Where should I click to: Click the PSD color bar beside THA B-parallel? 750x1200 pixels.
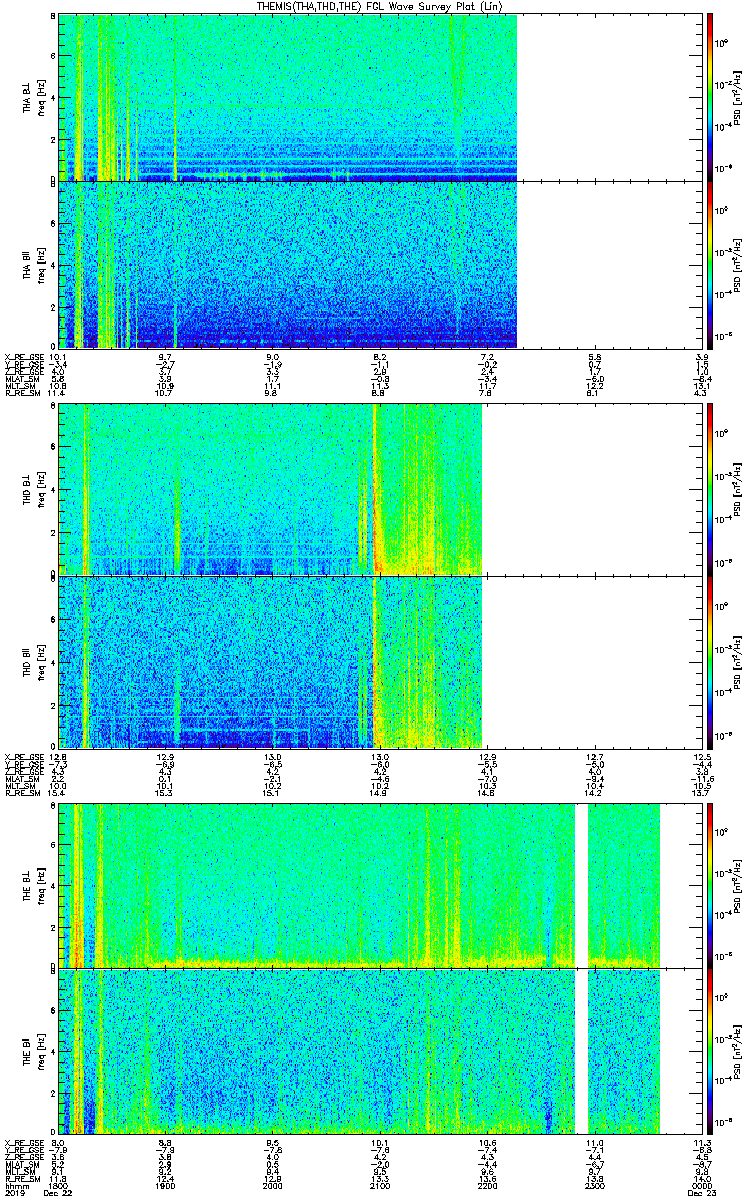pyautogui.click(x=710, y=264)
